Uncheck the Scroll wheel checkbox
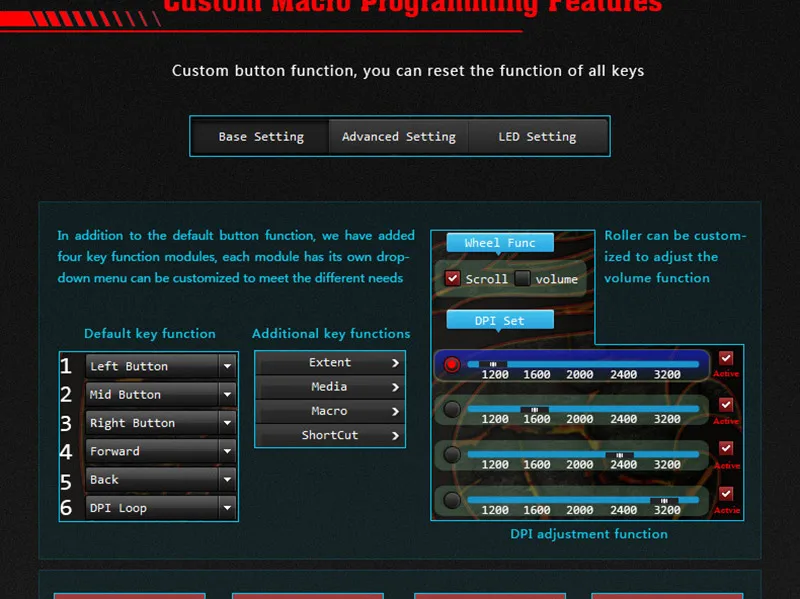This screenshot has width=800, height=599. pyautogui.click(x=452, y=279)
